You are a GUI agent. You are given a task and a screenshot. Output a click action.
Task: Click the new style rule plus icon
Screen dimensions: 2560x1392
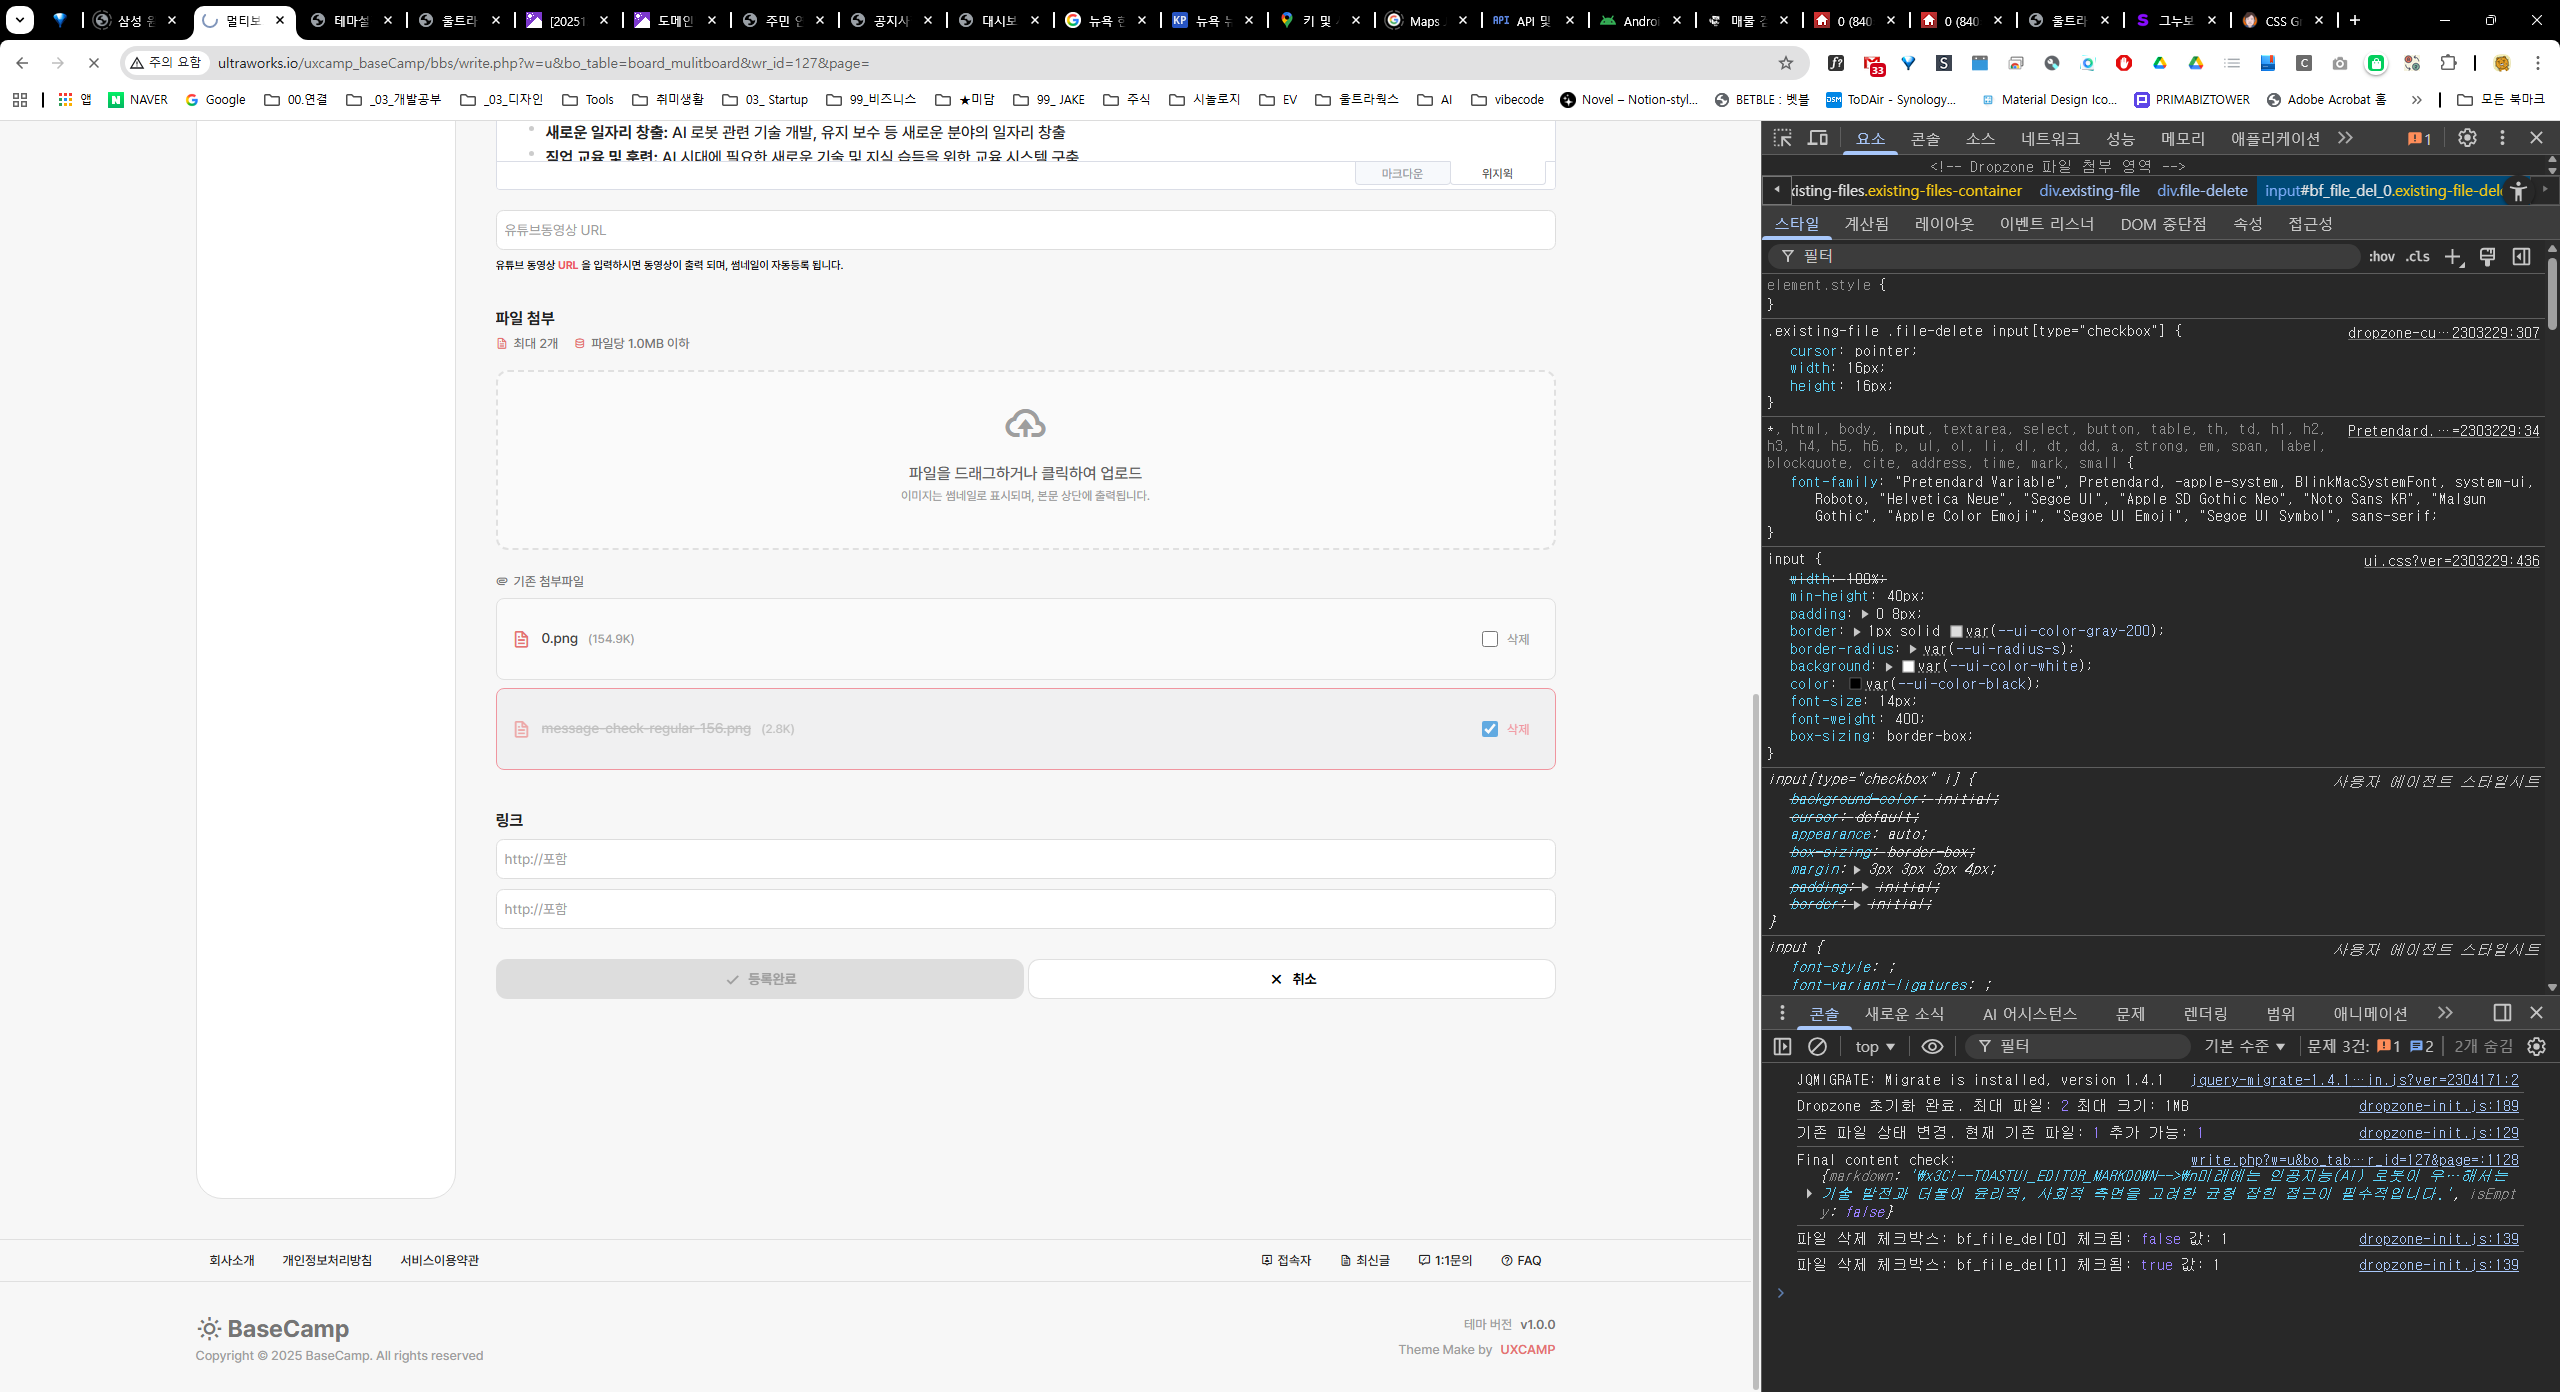(2453, 257)
